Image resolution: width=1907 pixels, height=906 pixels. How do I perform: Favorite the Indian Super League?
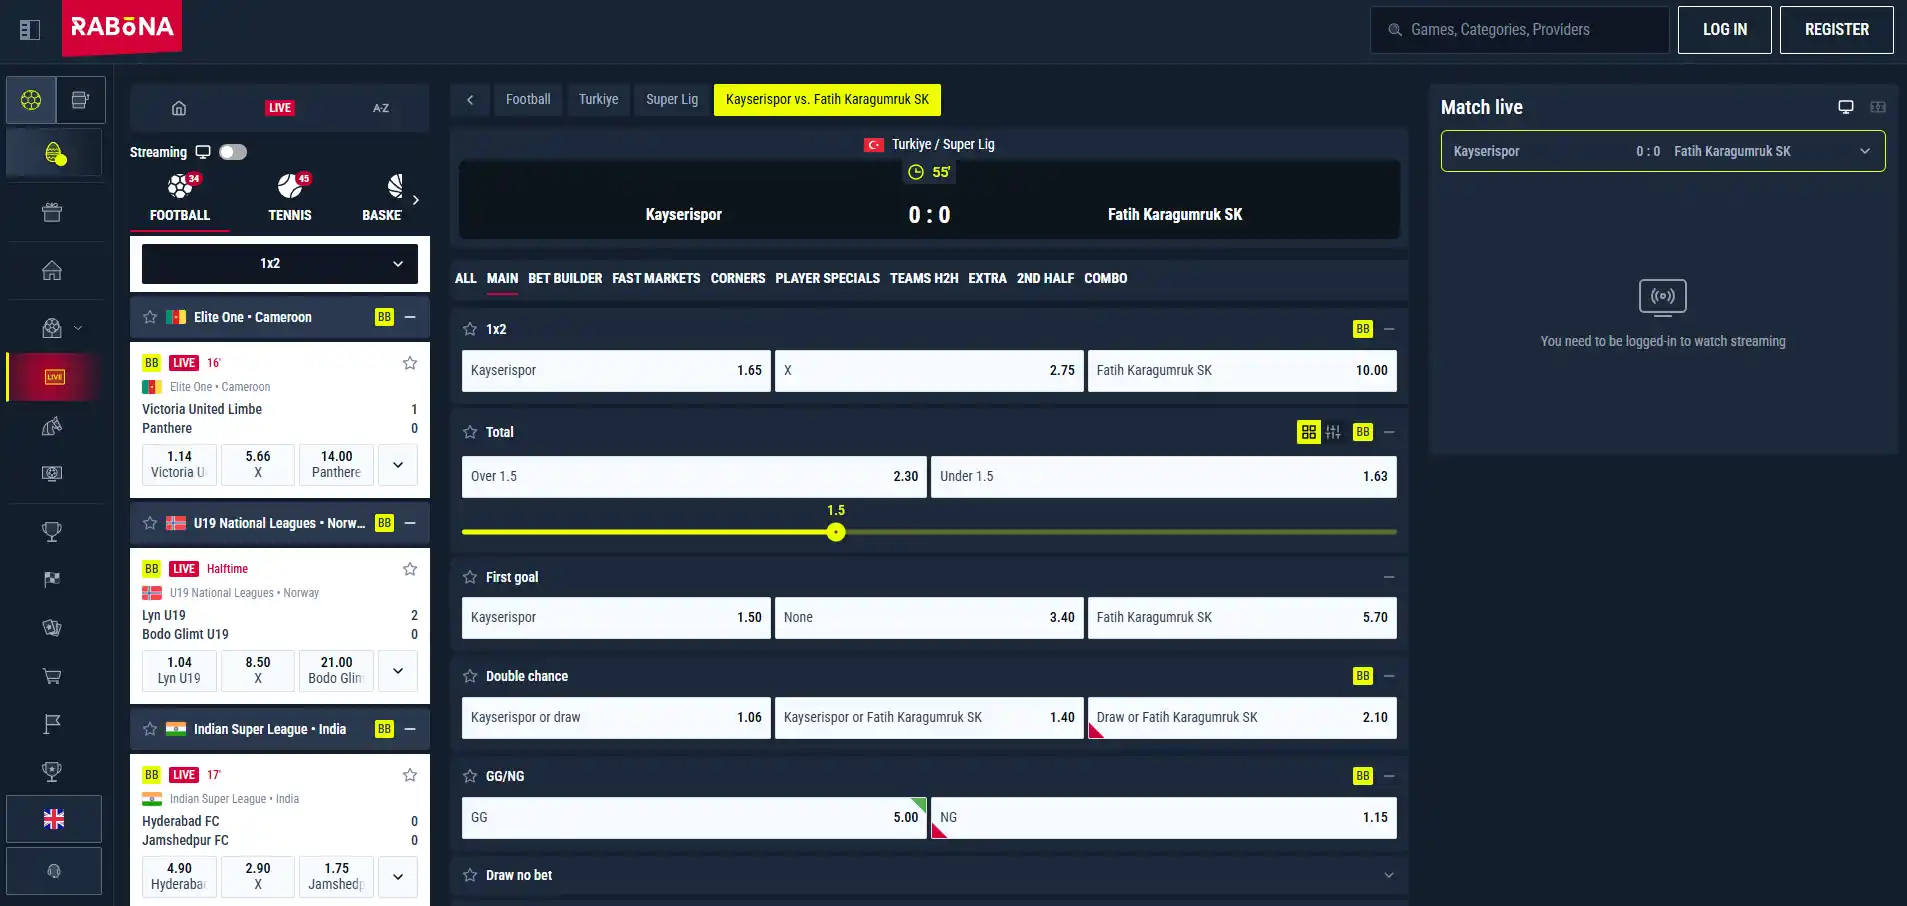coord(150,729)
